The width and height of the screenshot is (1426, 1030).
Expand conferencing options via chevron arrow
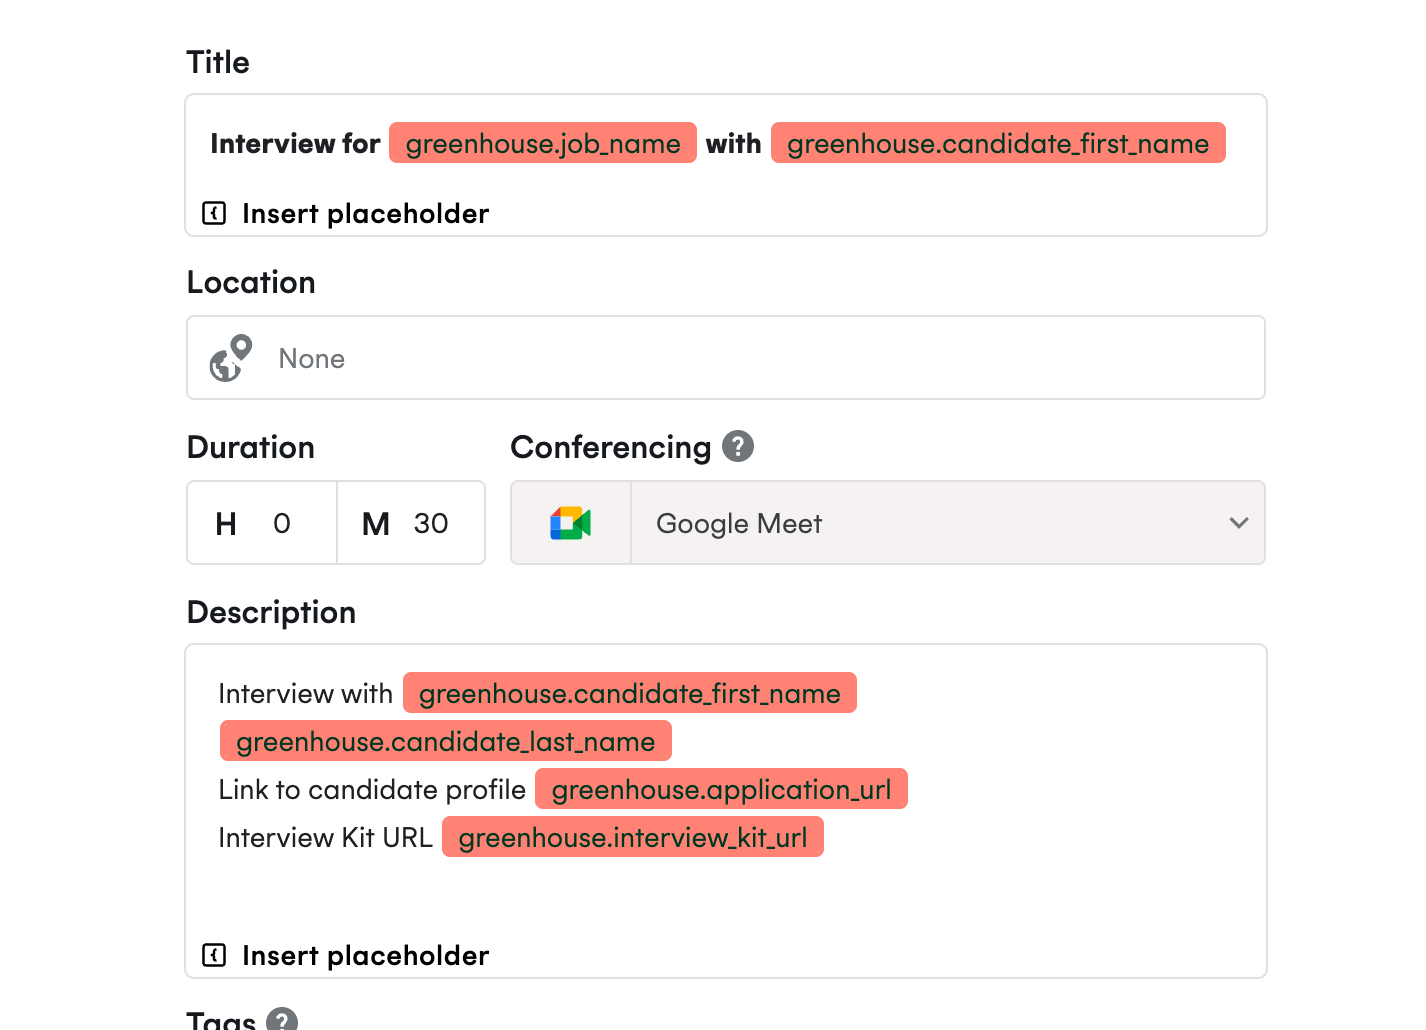[x=1239, y=523]
